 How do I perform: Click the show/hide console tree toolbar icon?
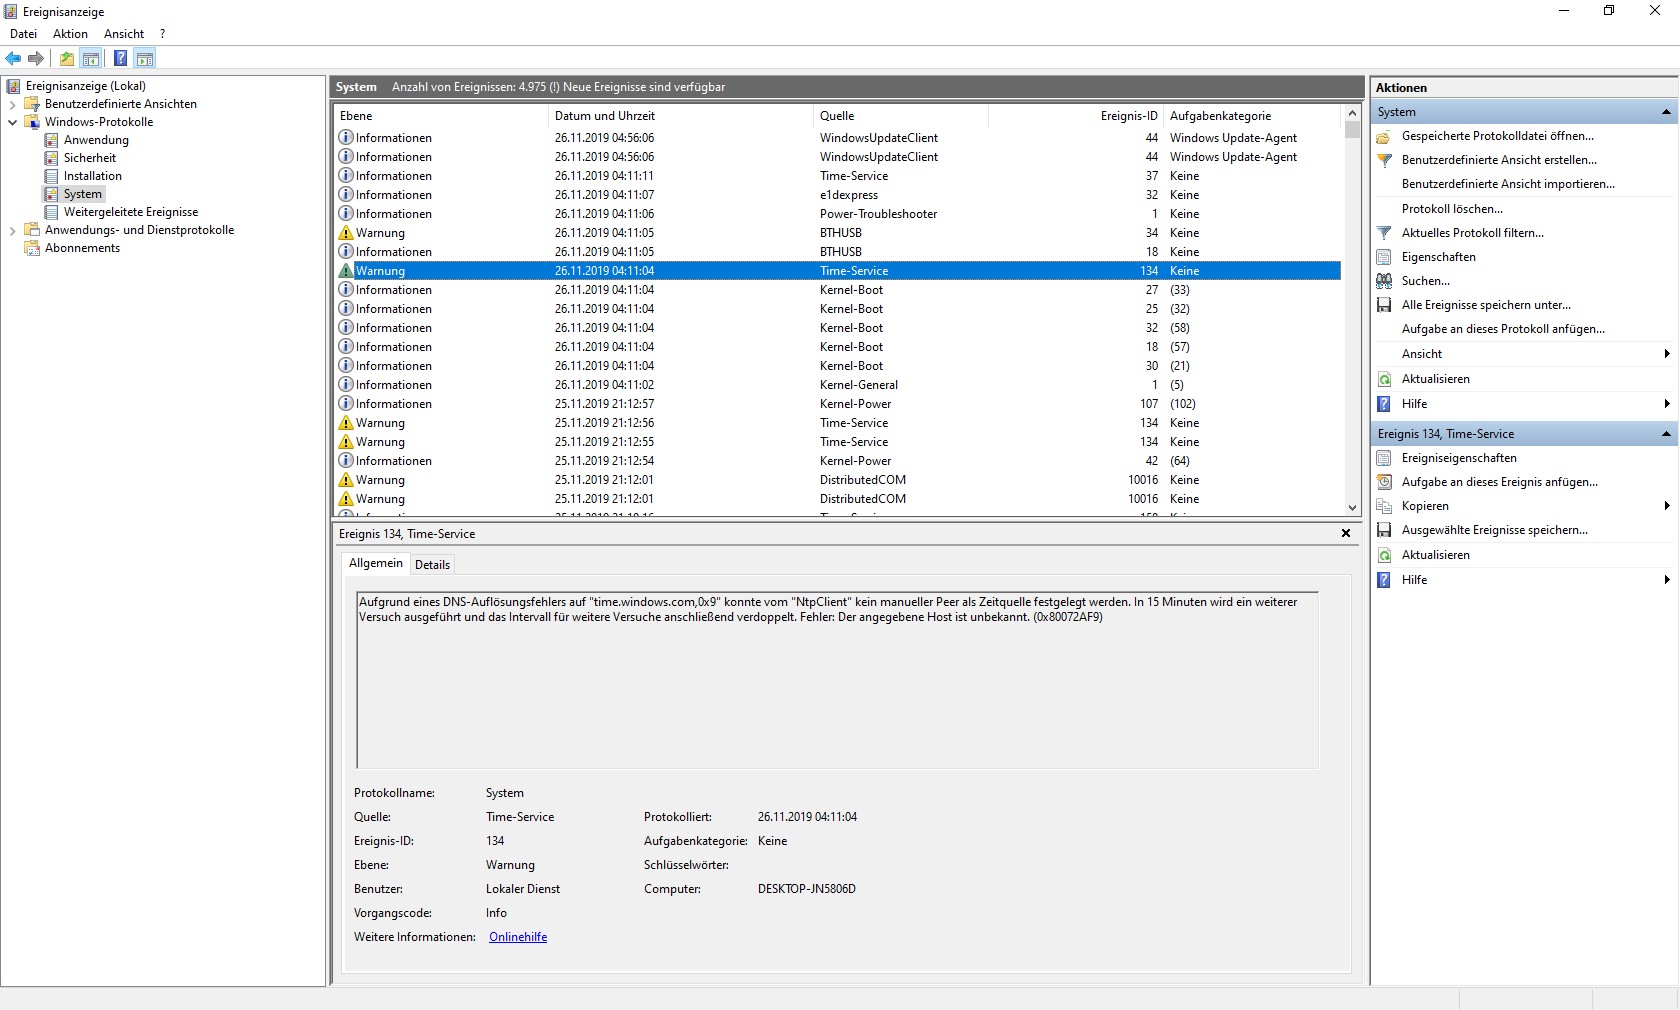coord(91,58)
